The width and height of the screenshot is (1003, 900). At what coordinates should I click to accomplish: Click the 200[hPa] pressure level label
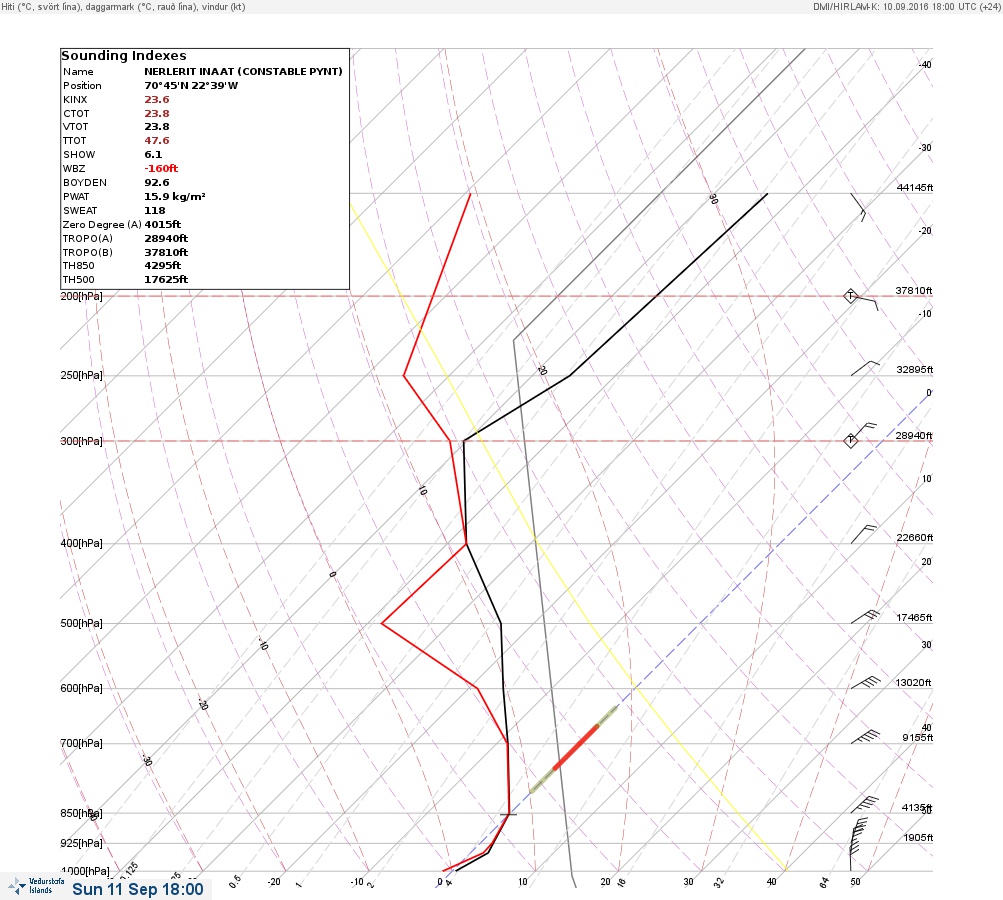tap(81, 296)
